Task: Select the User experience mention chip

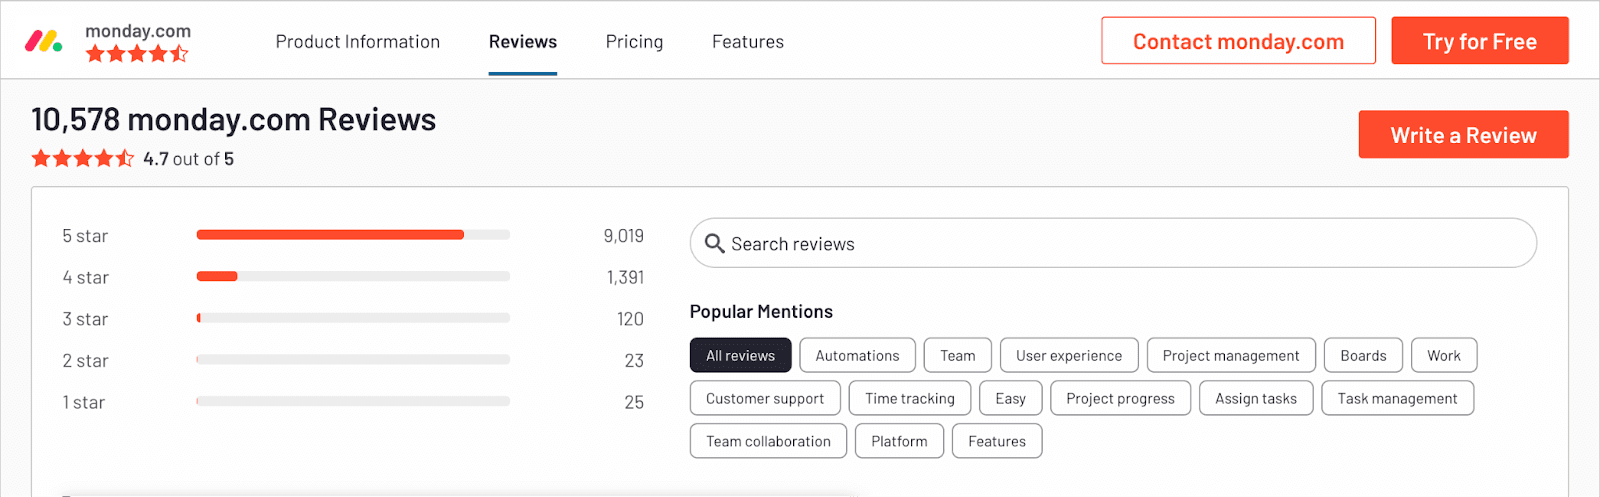Action: coord(1069,355)
